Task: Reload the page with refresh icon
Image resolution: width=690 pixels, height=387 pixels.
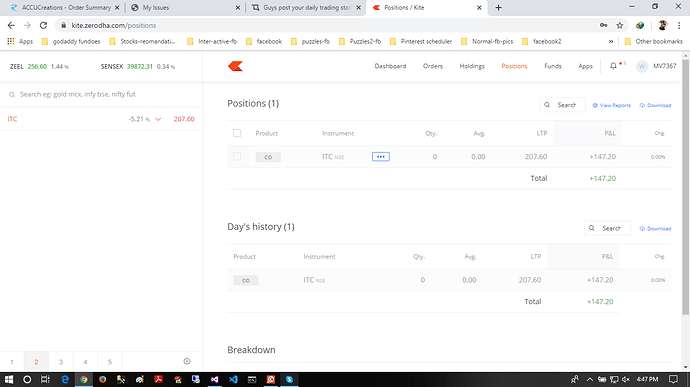Action: tap(43, 26)
